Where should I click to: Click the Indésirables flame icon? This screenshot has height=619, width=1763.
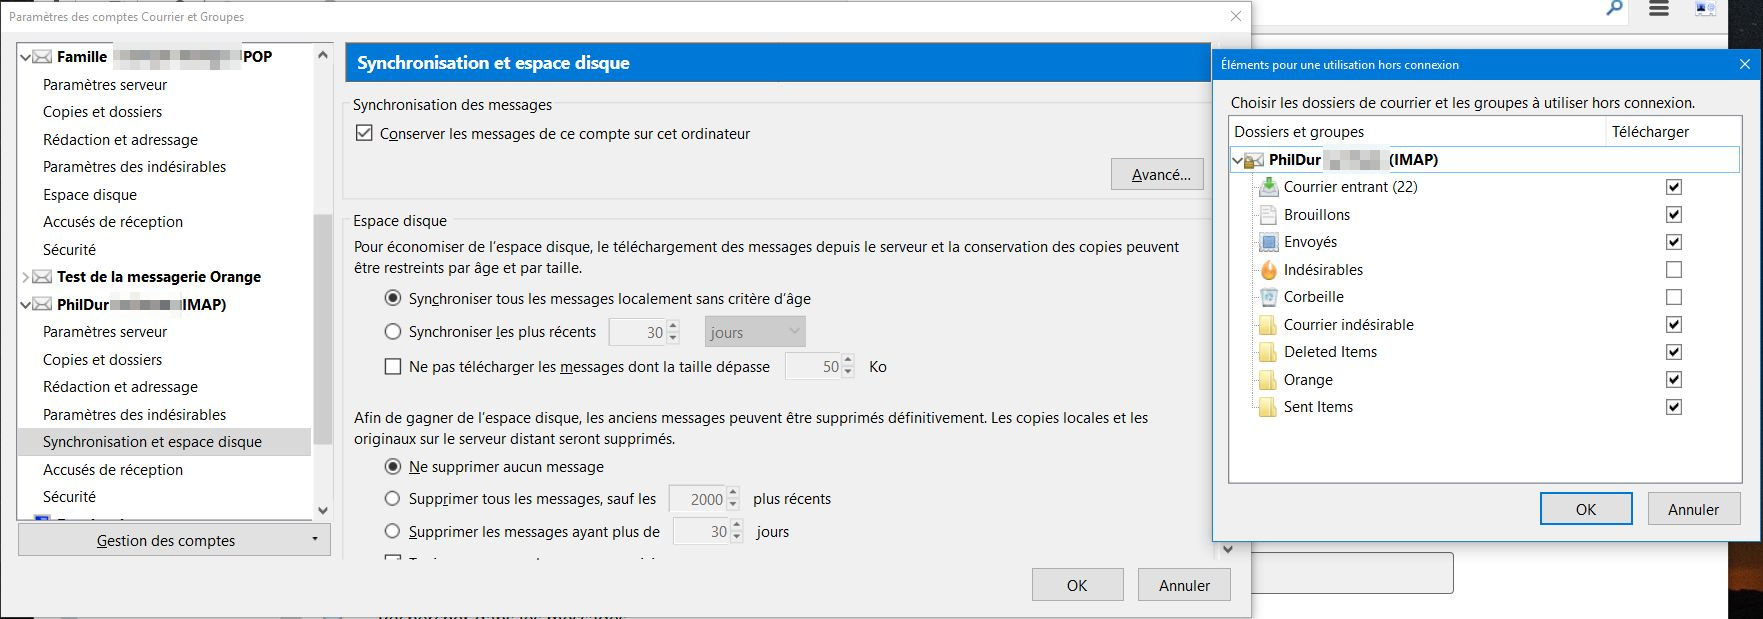coord(1268,270)
